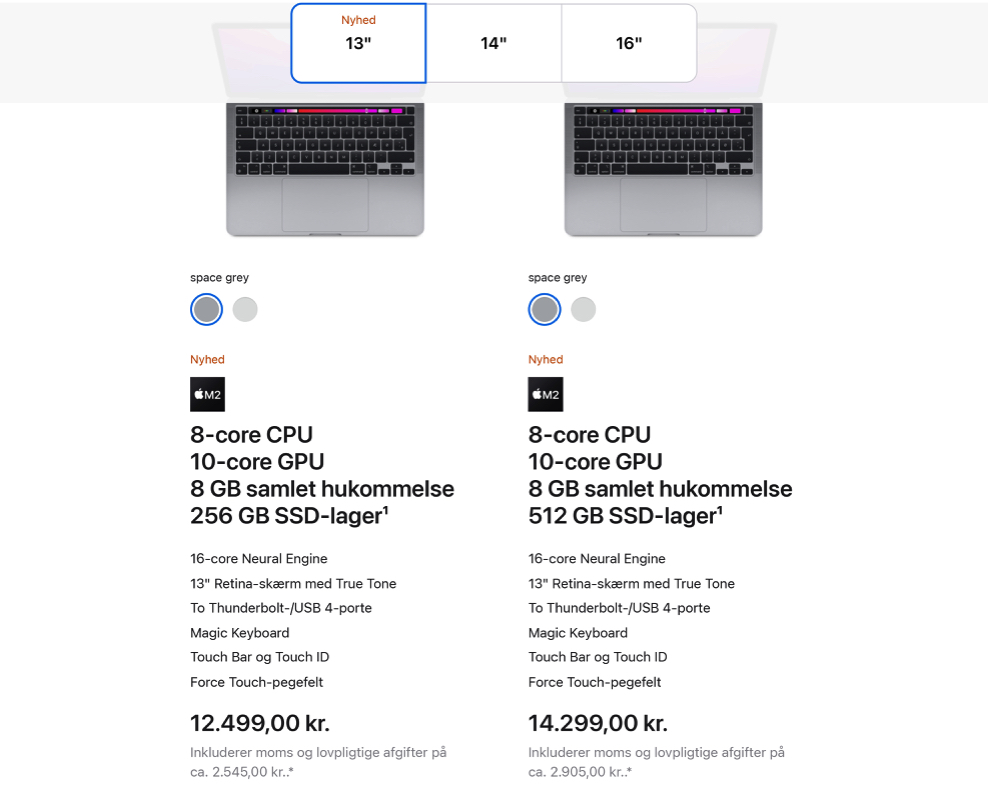
Task: Click the 512 GB SSD-lager heading
Action: tap(625, 516)
